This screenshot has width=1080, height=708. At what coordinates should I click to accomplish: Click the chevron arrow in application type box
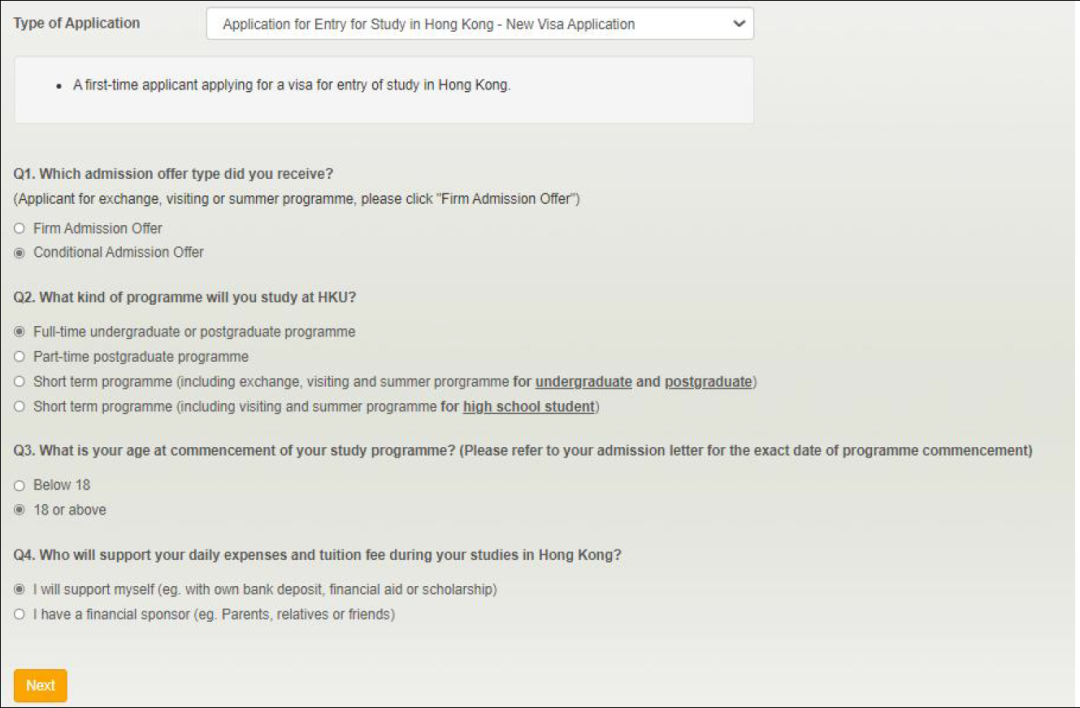738,24
